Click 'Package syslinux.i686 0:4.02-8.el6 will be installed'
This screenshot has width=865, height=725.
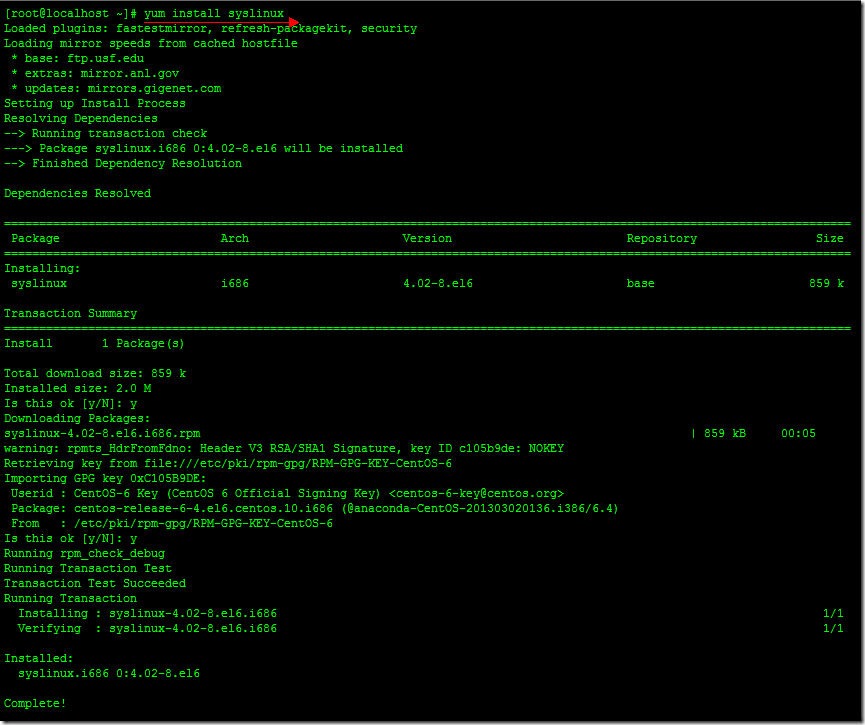coord(221,148)
